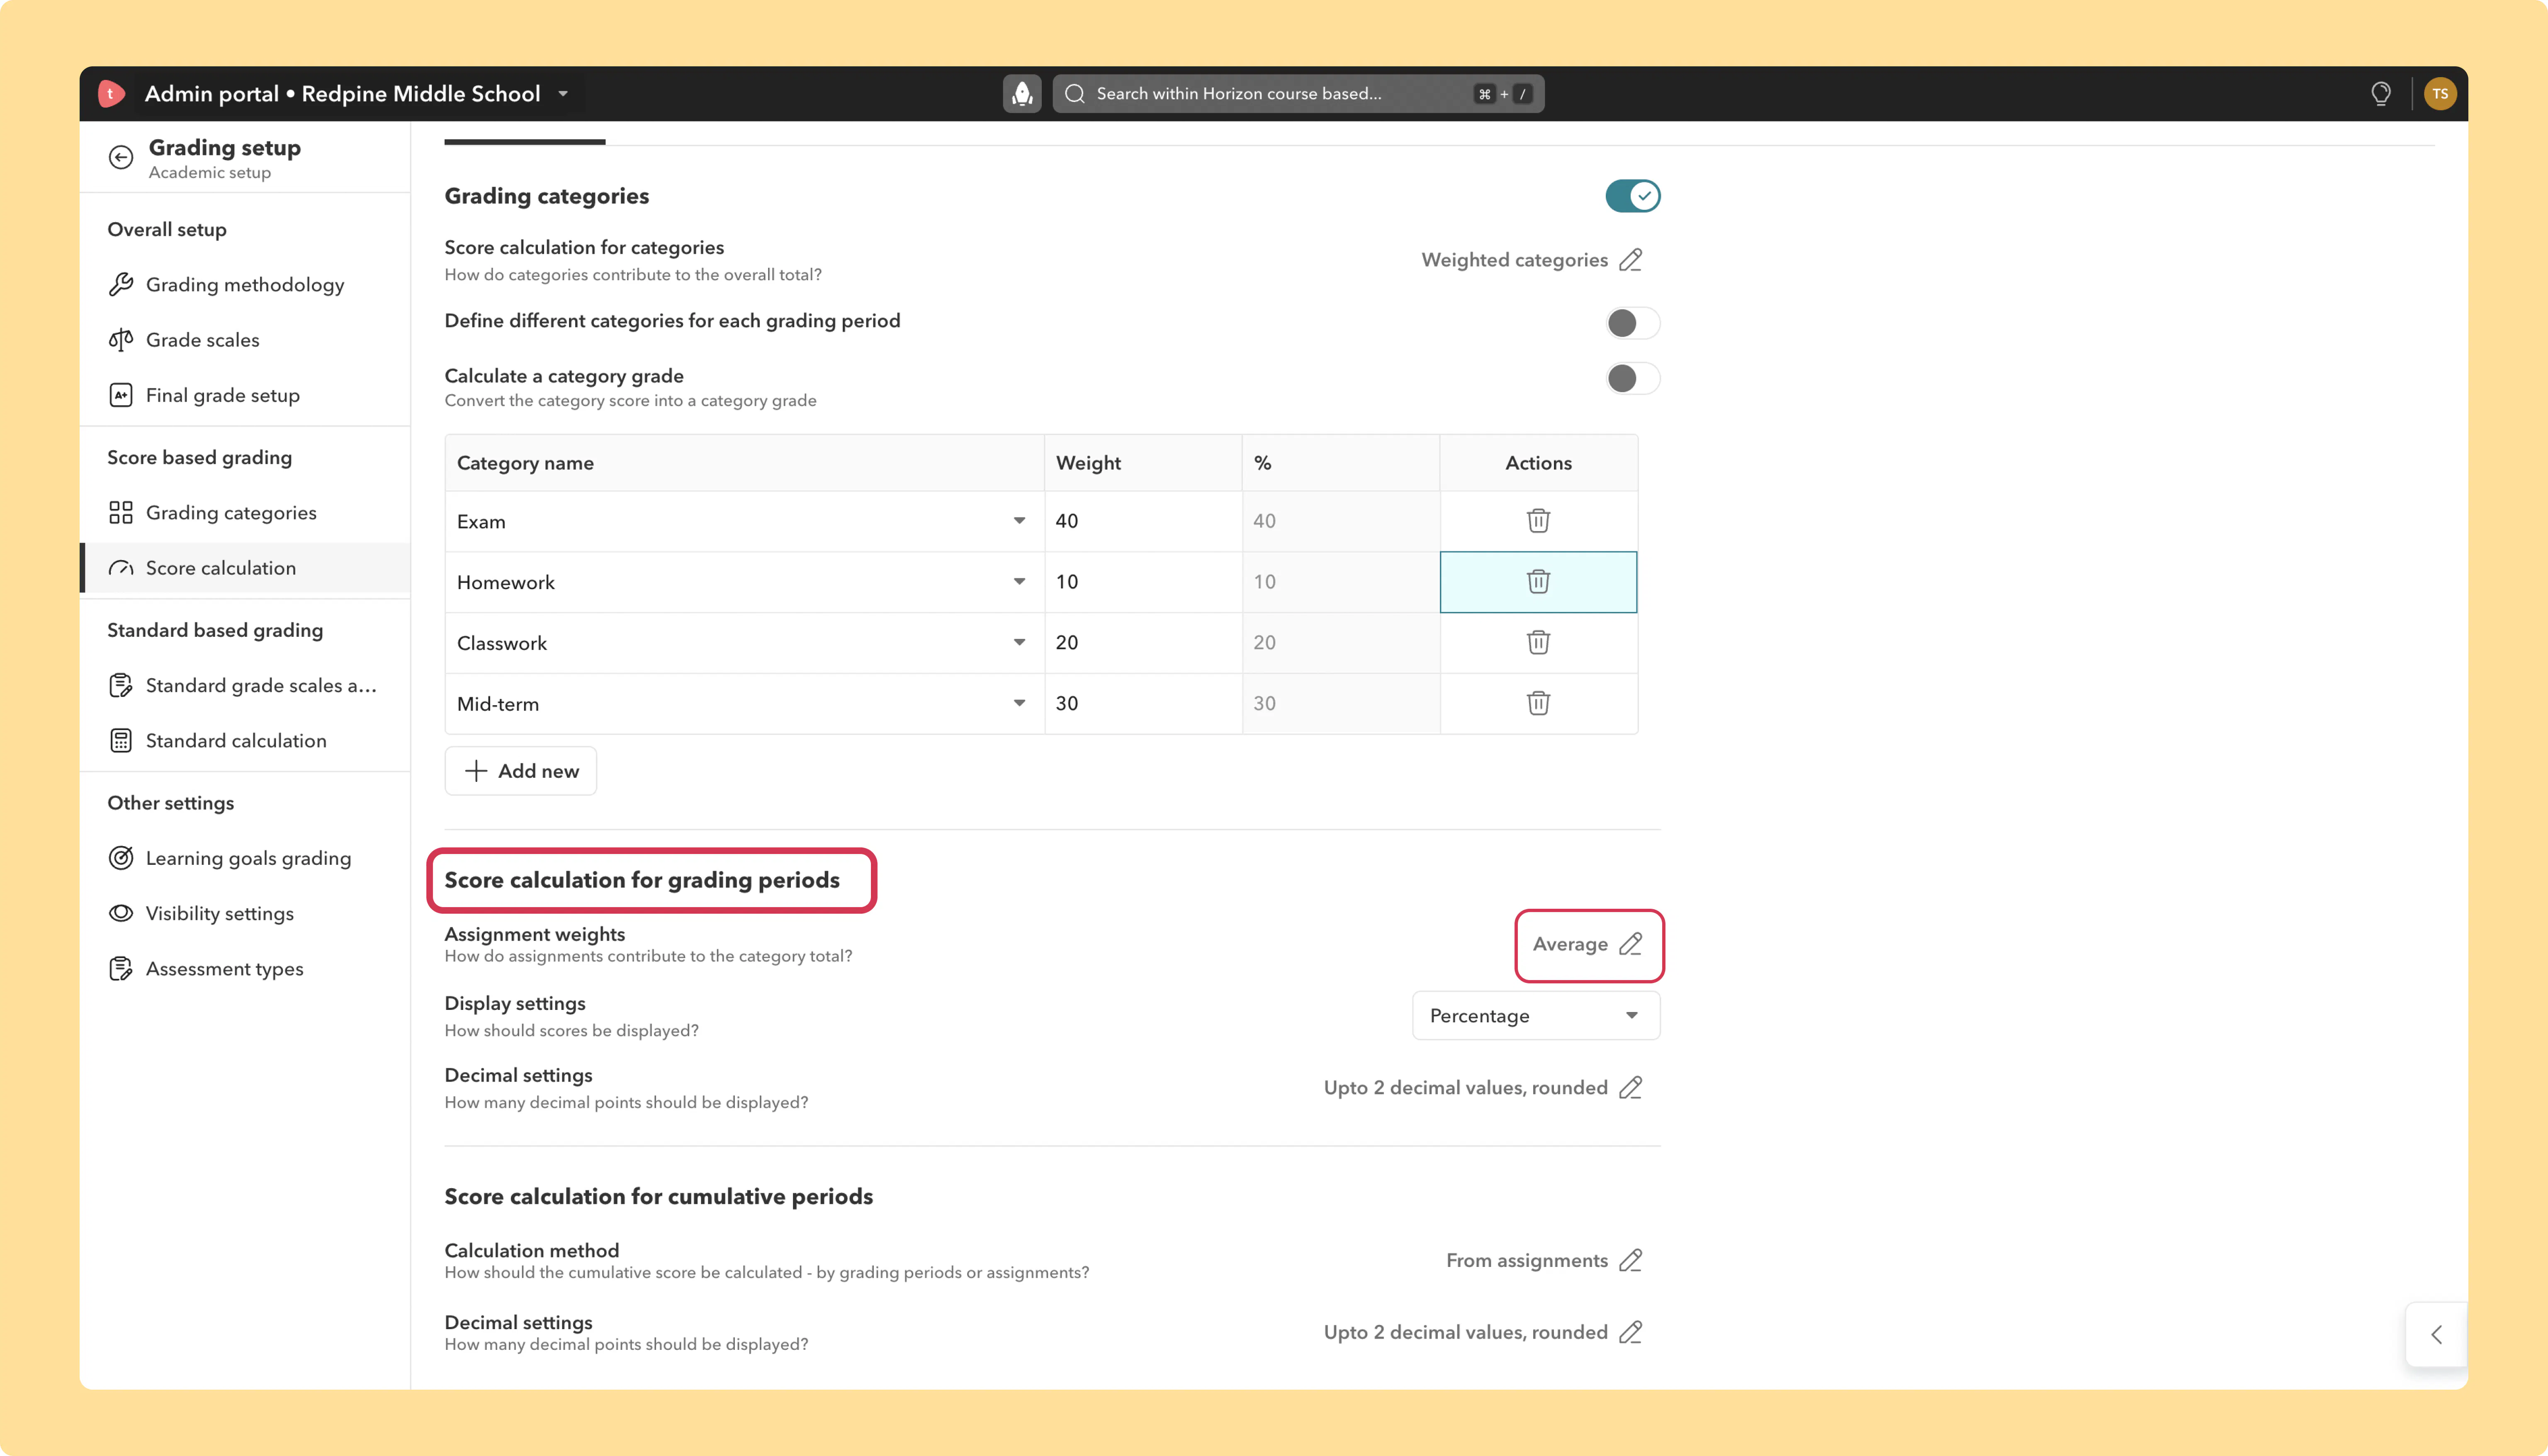Click the Exam percentage cell showing 40

coord(1341,521)
